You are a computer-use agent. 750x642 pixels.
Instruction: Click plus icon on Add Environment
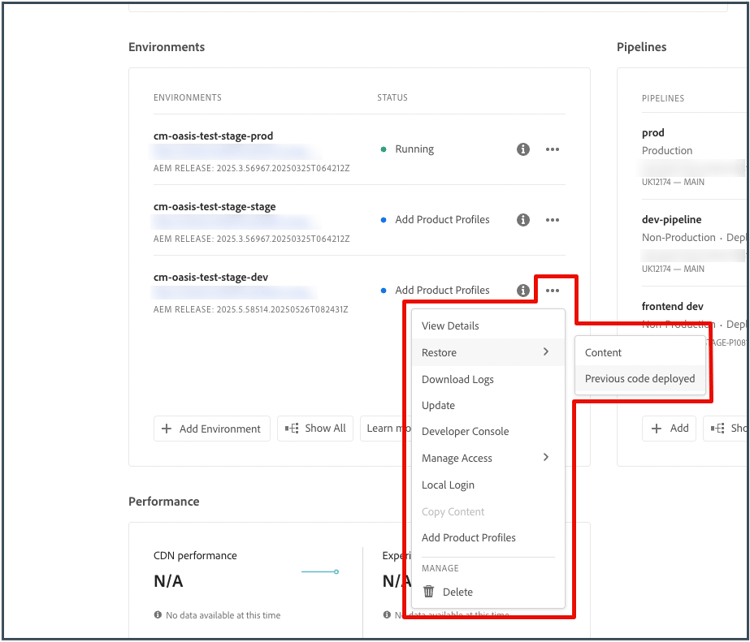(x=166, y=429)
